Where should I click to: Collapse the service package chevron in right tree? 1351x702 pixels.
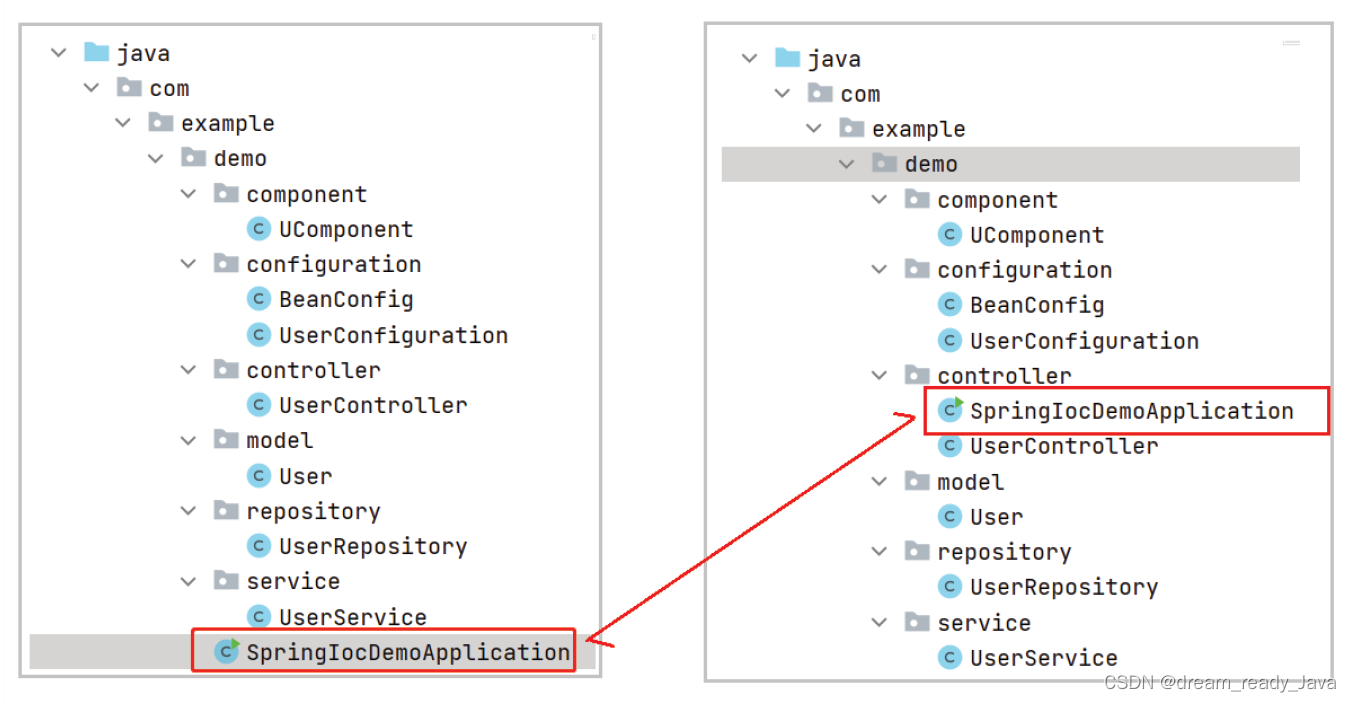tap(879, 622)
